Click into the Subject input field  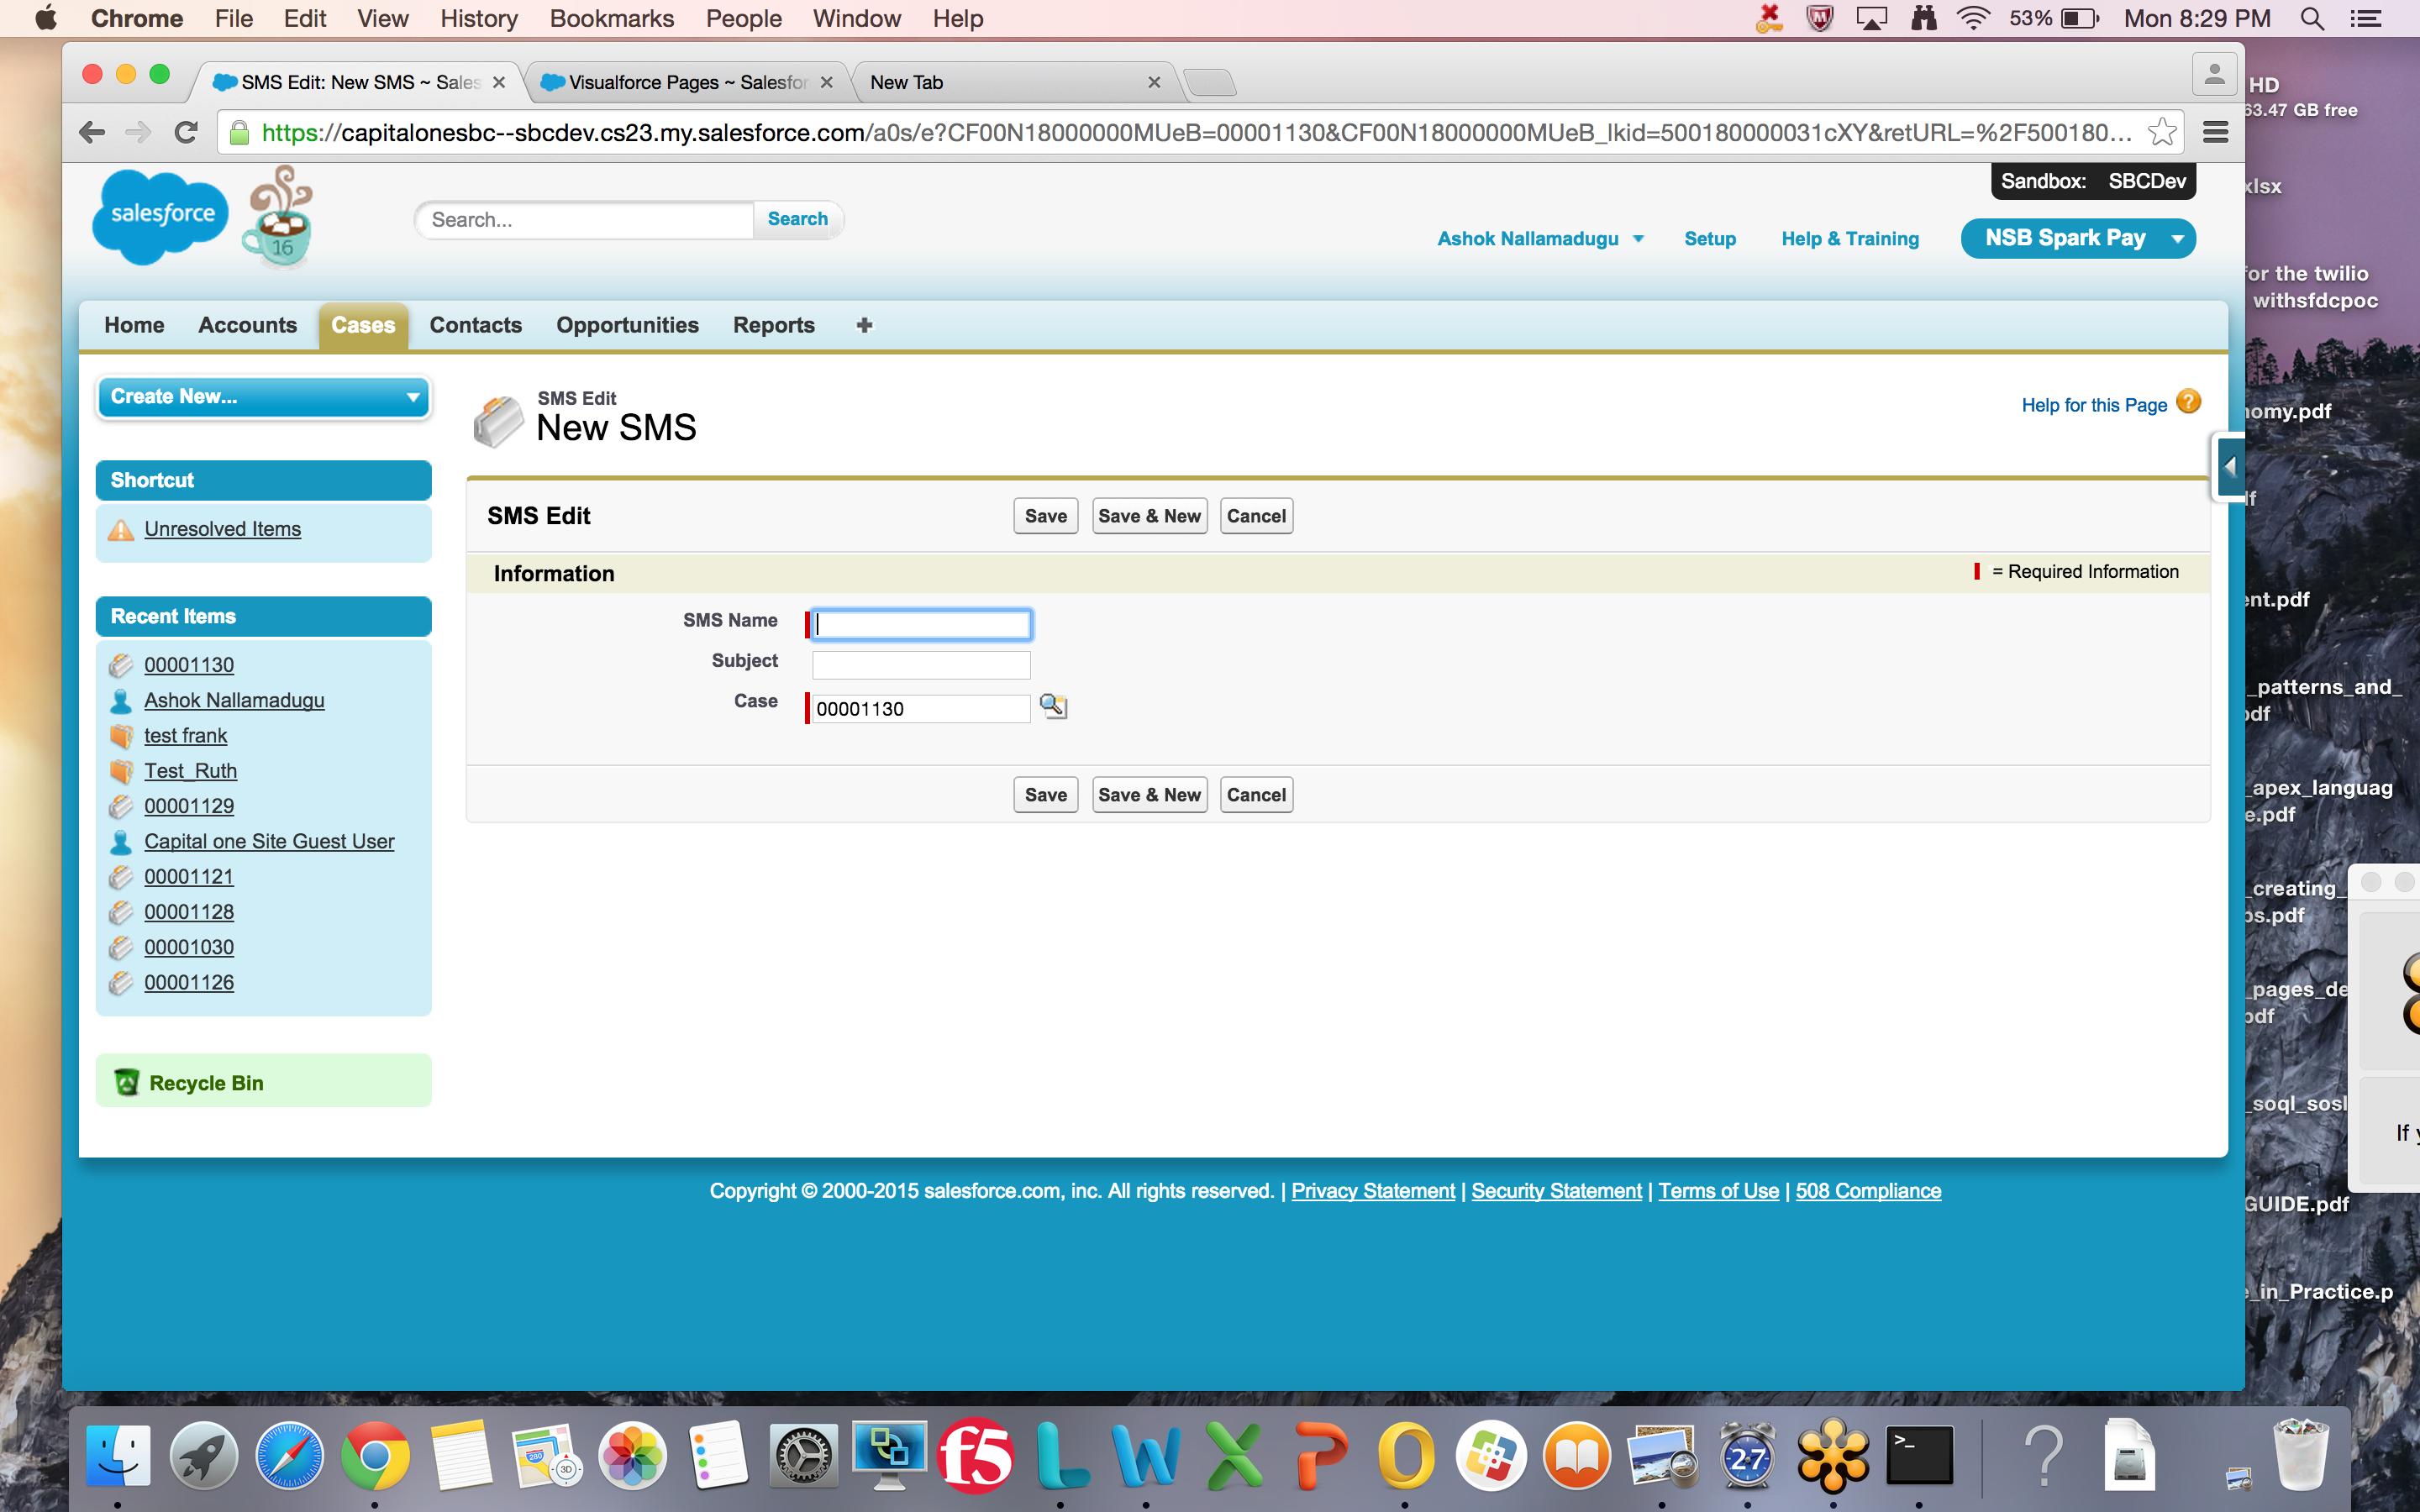click(920, 665)
